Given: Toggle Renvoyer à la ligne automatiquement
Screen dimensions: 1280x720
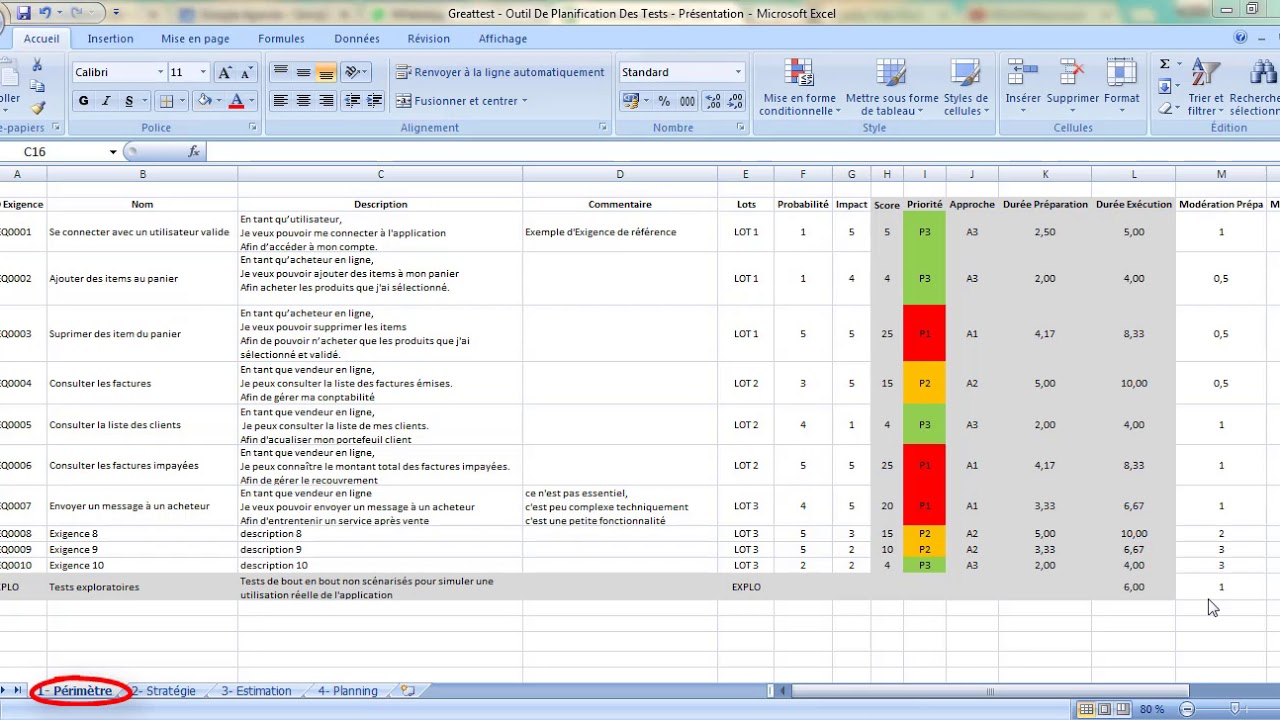Looking at the screenshot, I should pyautogui.click(x=500, y=72).
